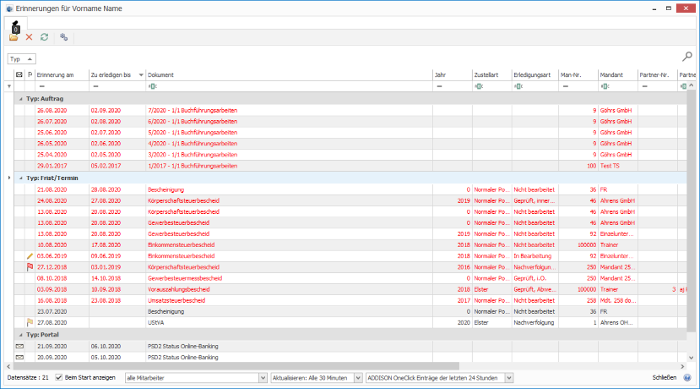The image size is (700, 389).
Task: Click the filter operator icon under Dokument
Action: 152,87
